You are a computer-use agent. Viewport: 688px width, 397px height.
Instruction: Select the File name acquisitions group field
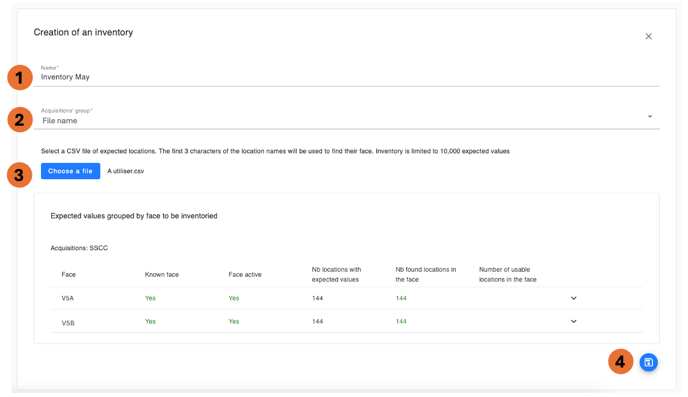(x=346, y=118)
